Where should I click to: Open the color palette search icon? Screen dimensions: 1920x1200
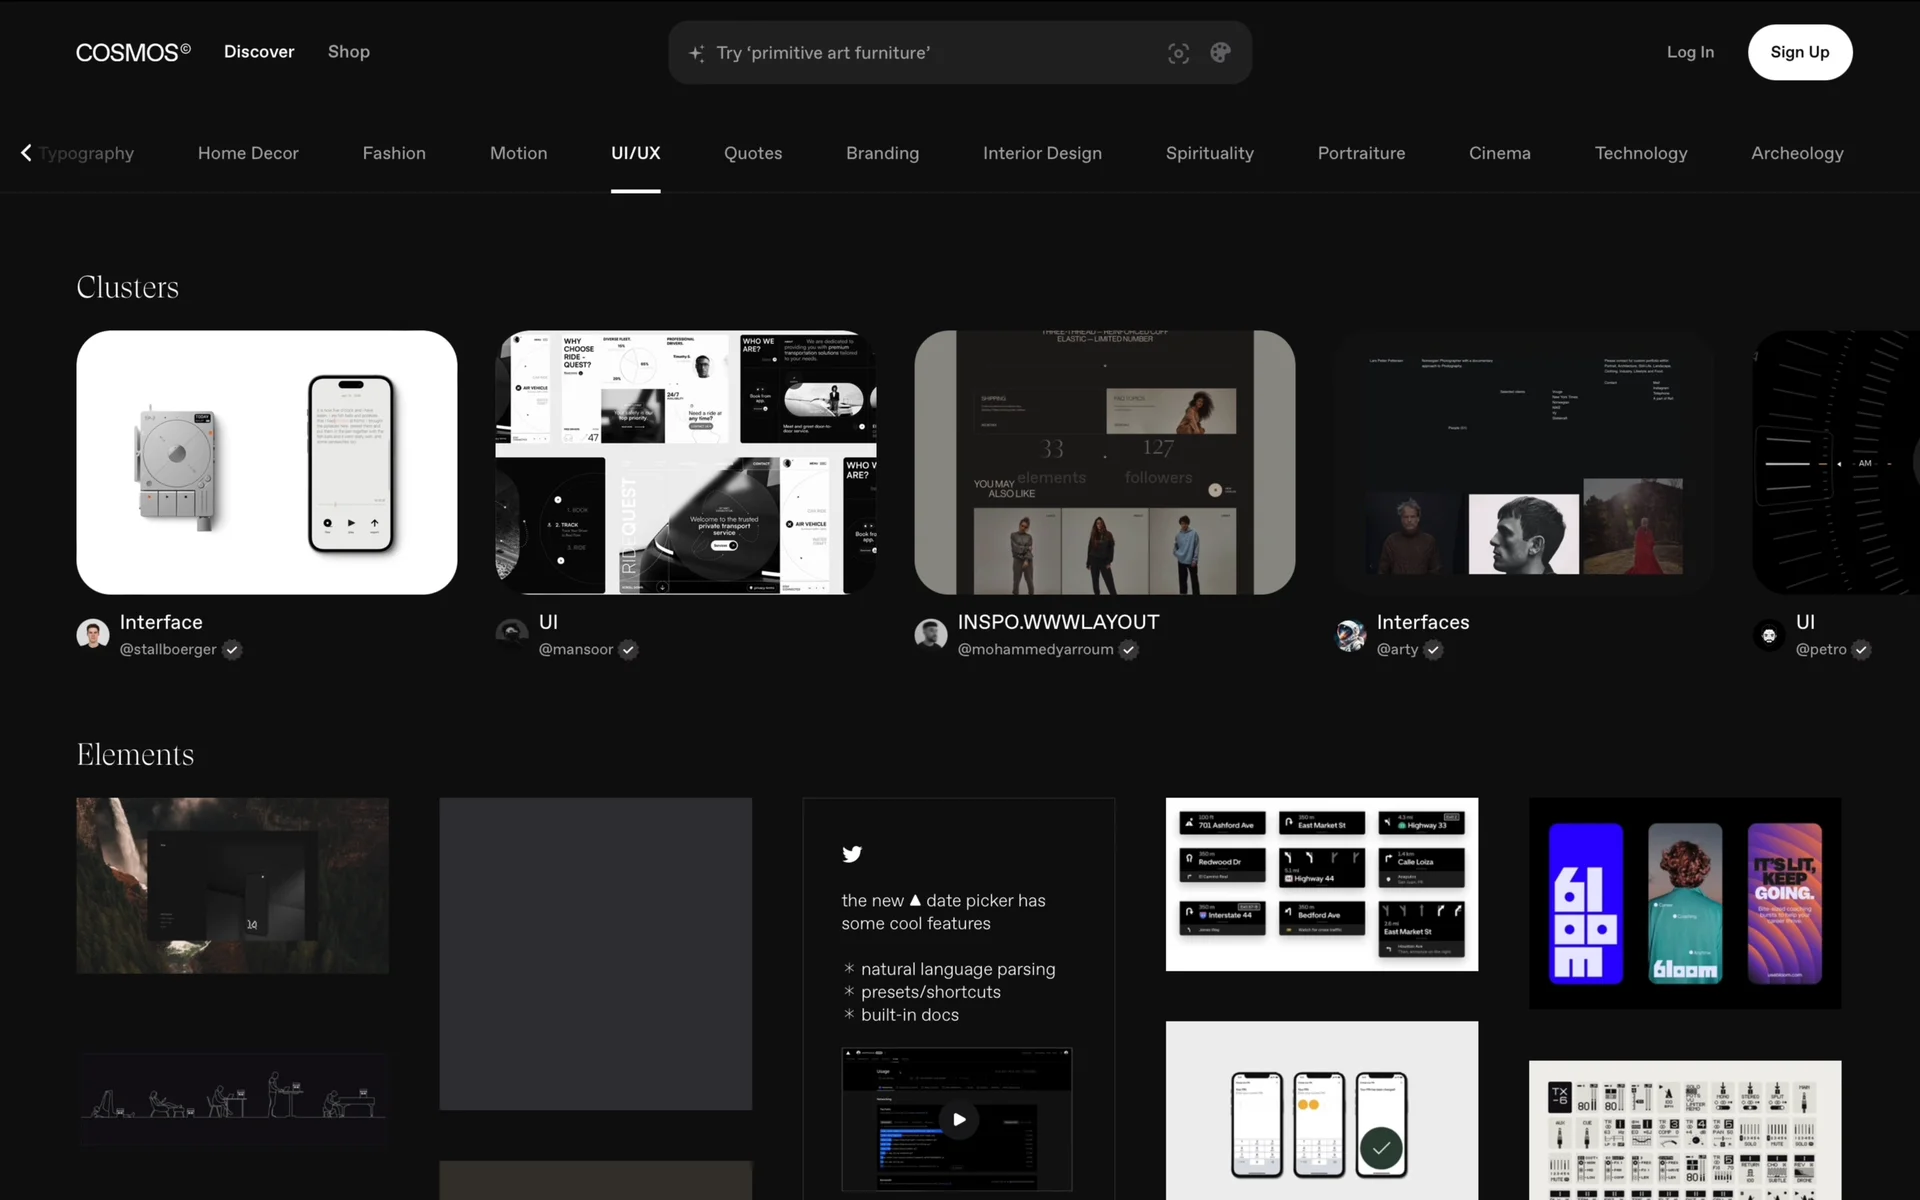pyautogui.click(x=1220, y=53)
